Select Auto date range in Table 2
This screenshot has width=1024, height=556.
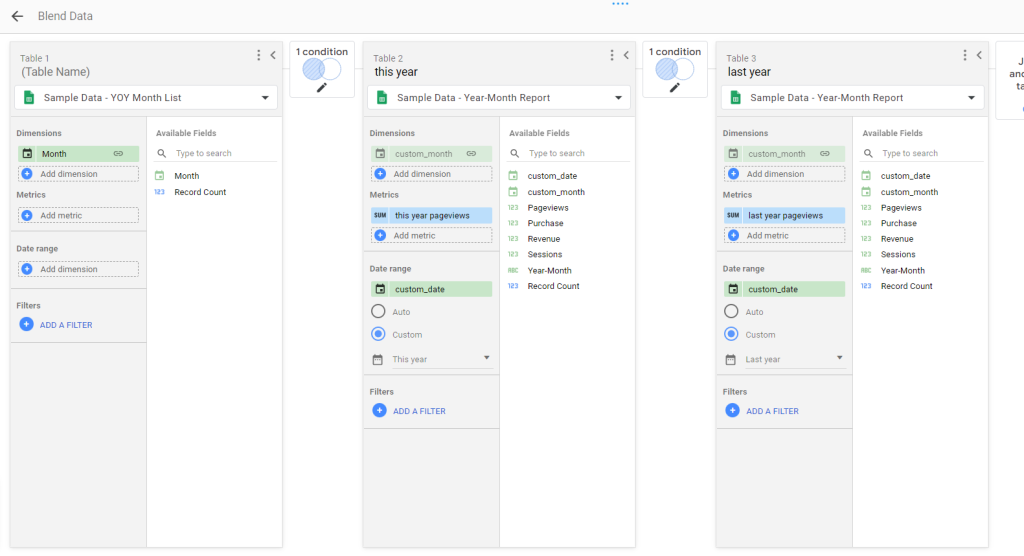coord(378,312)
